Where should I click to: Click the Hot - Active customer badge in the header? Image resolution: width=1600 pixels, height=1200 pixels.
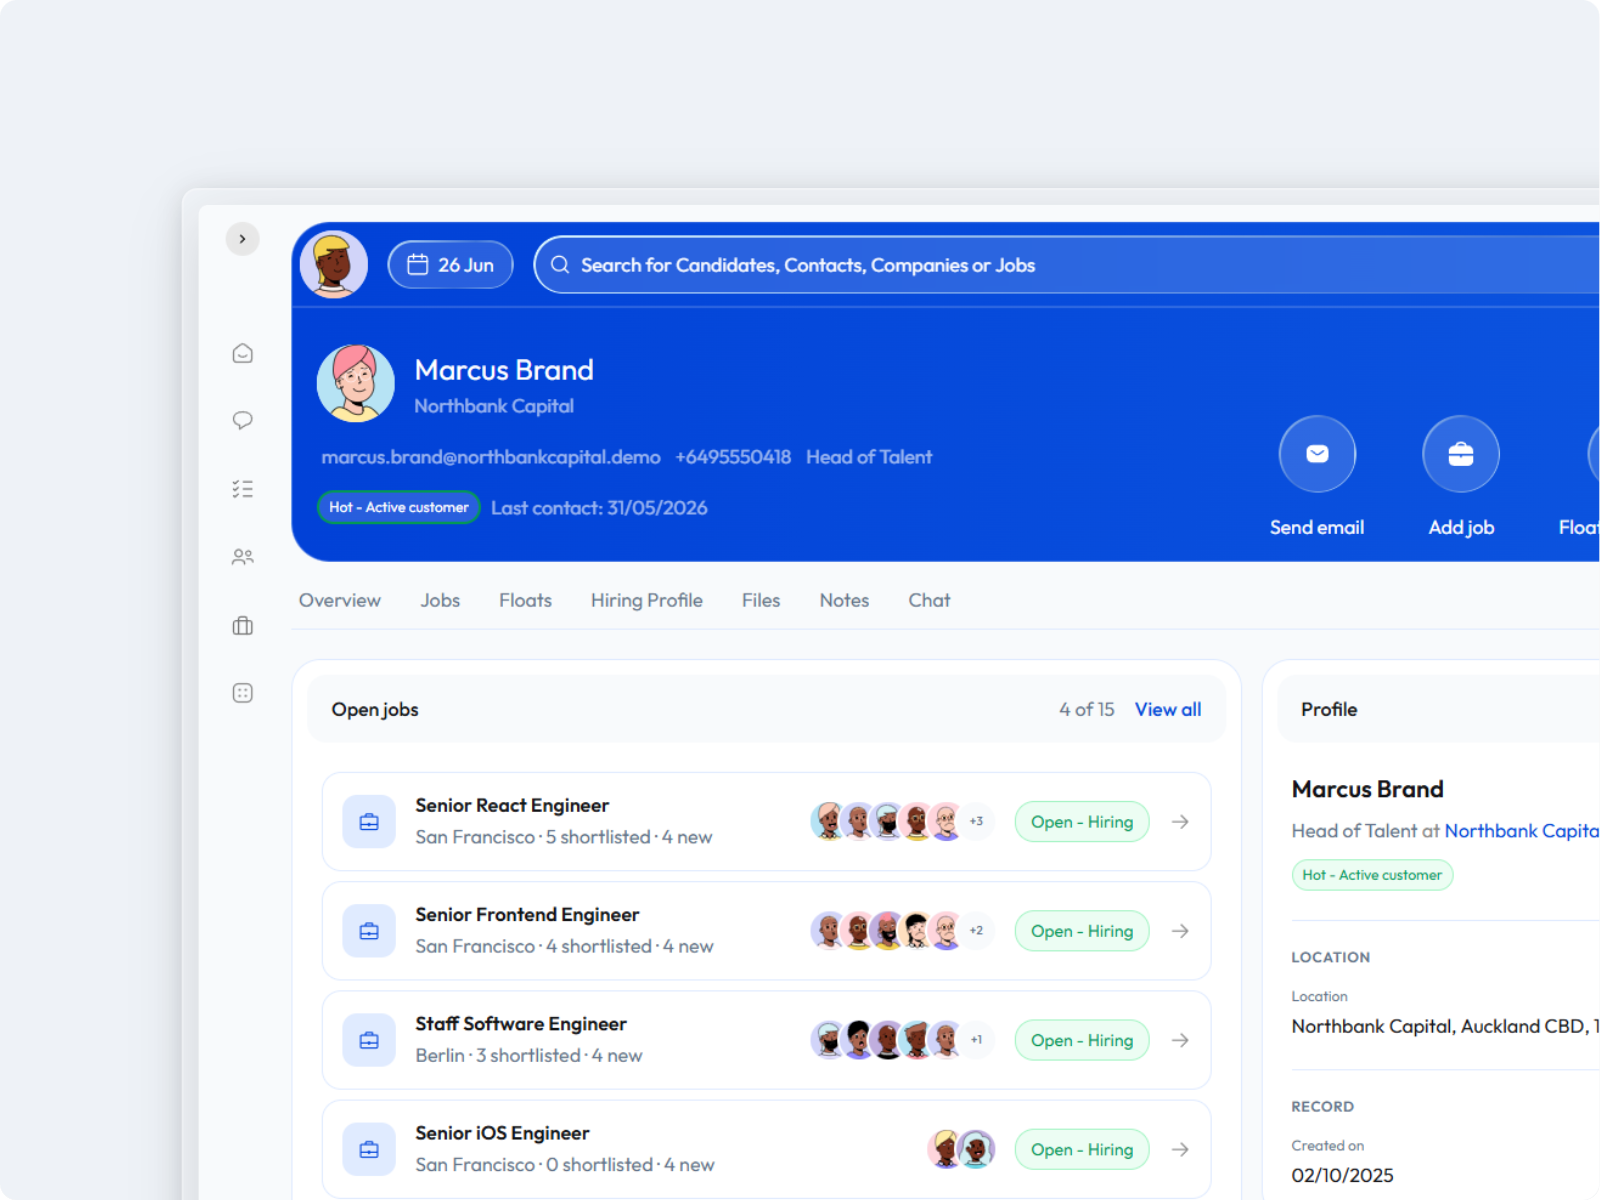coord(399,507)
